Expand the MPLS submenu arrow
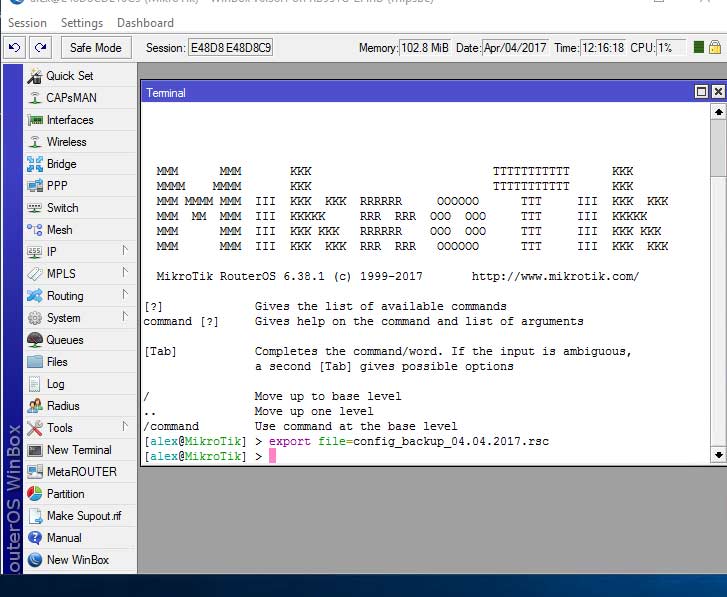This screenshot has width=727, height=597. coord(125,273)
